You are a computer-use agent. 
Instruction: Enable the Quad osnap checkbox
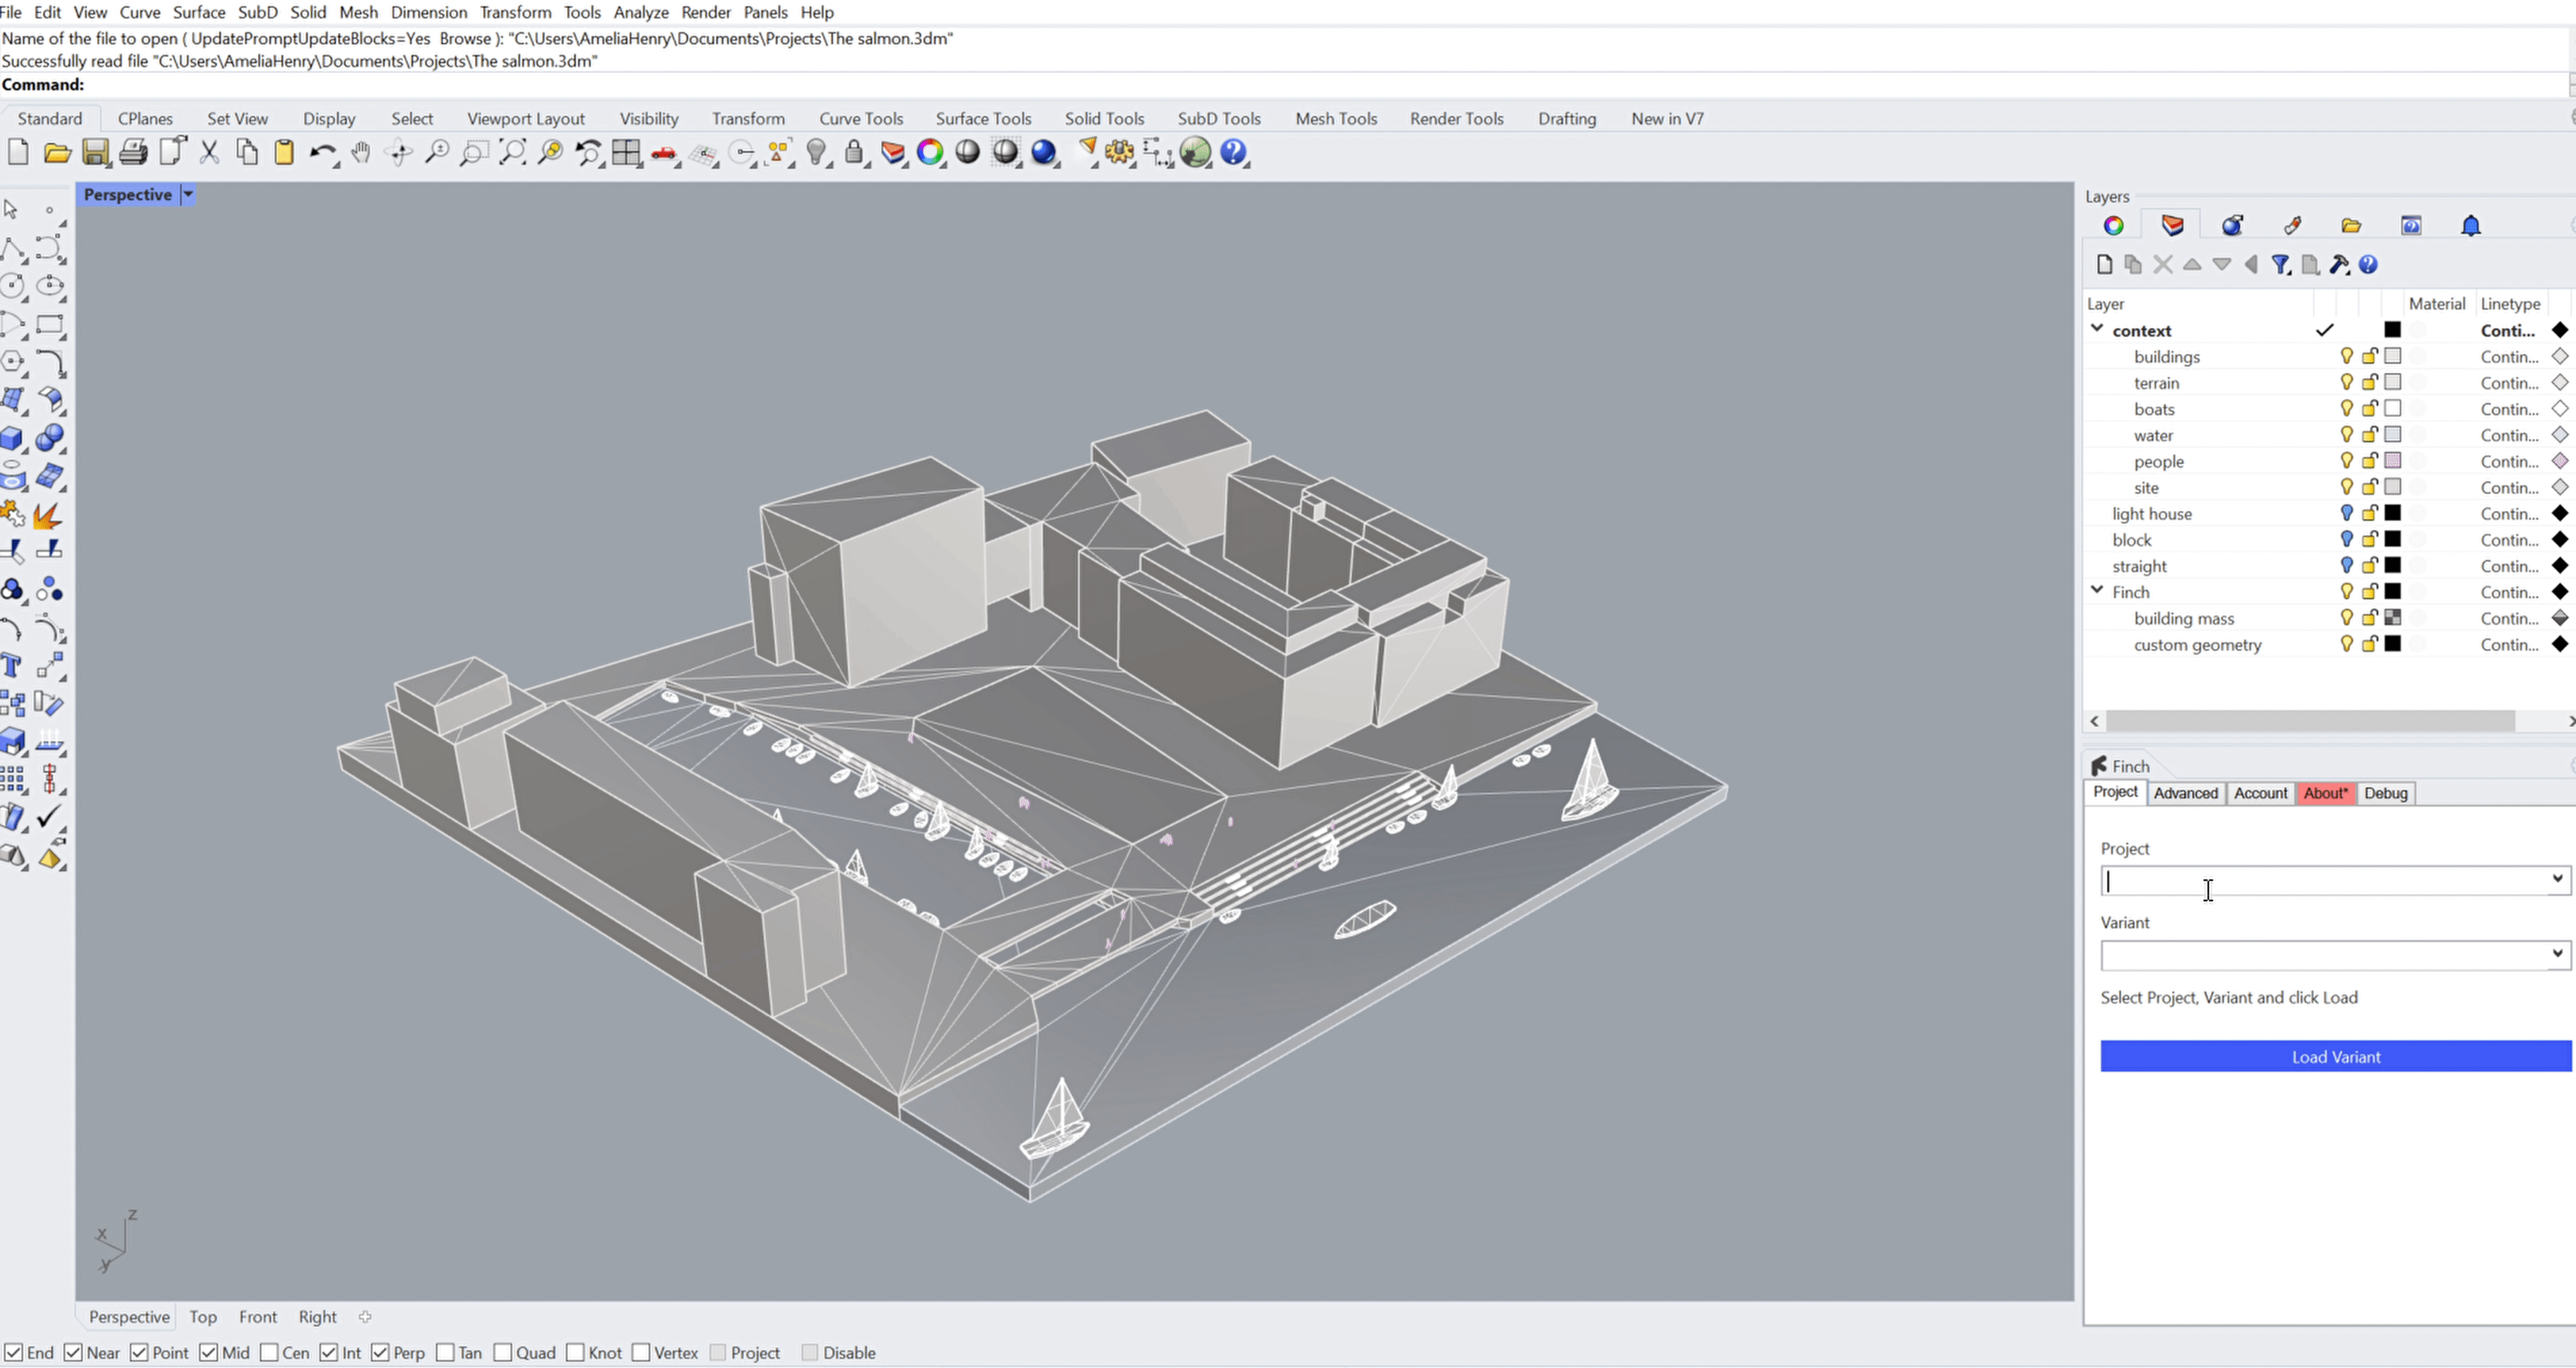tap(503, 1352)
